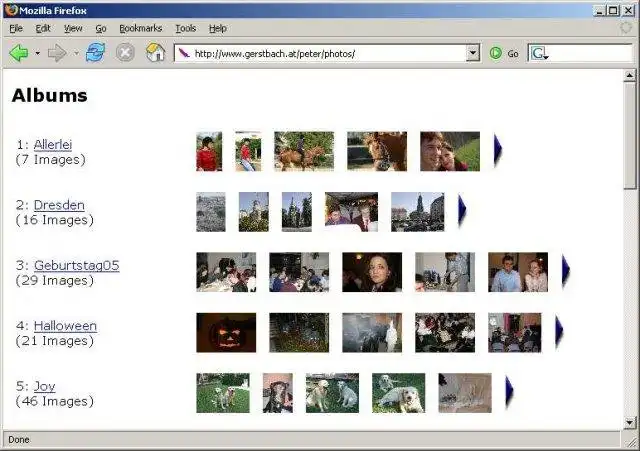This screenshot has height=451, width=640.
Task: Open Allerlei thumbnail of horse head closeup
Action: coord(377,151)
